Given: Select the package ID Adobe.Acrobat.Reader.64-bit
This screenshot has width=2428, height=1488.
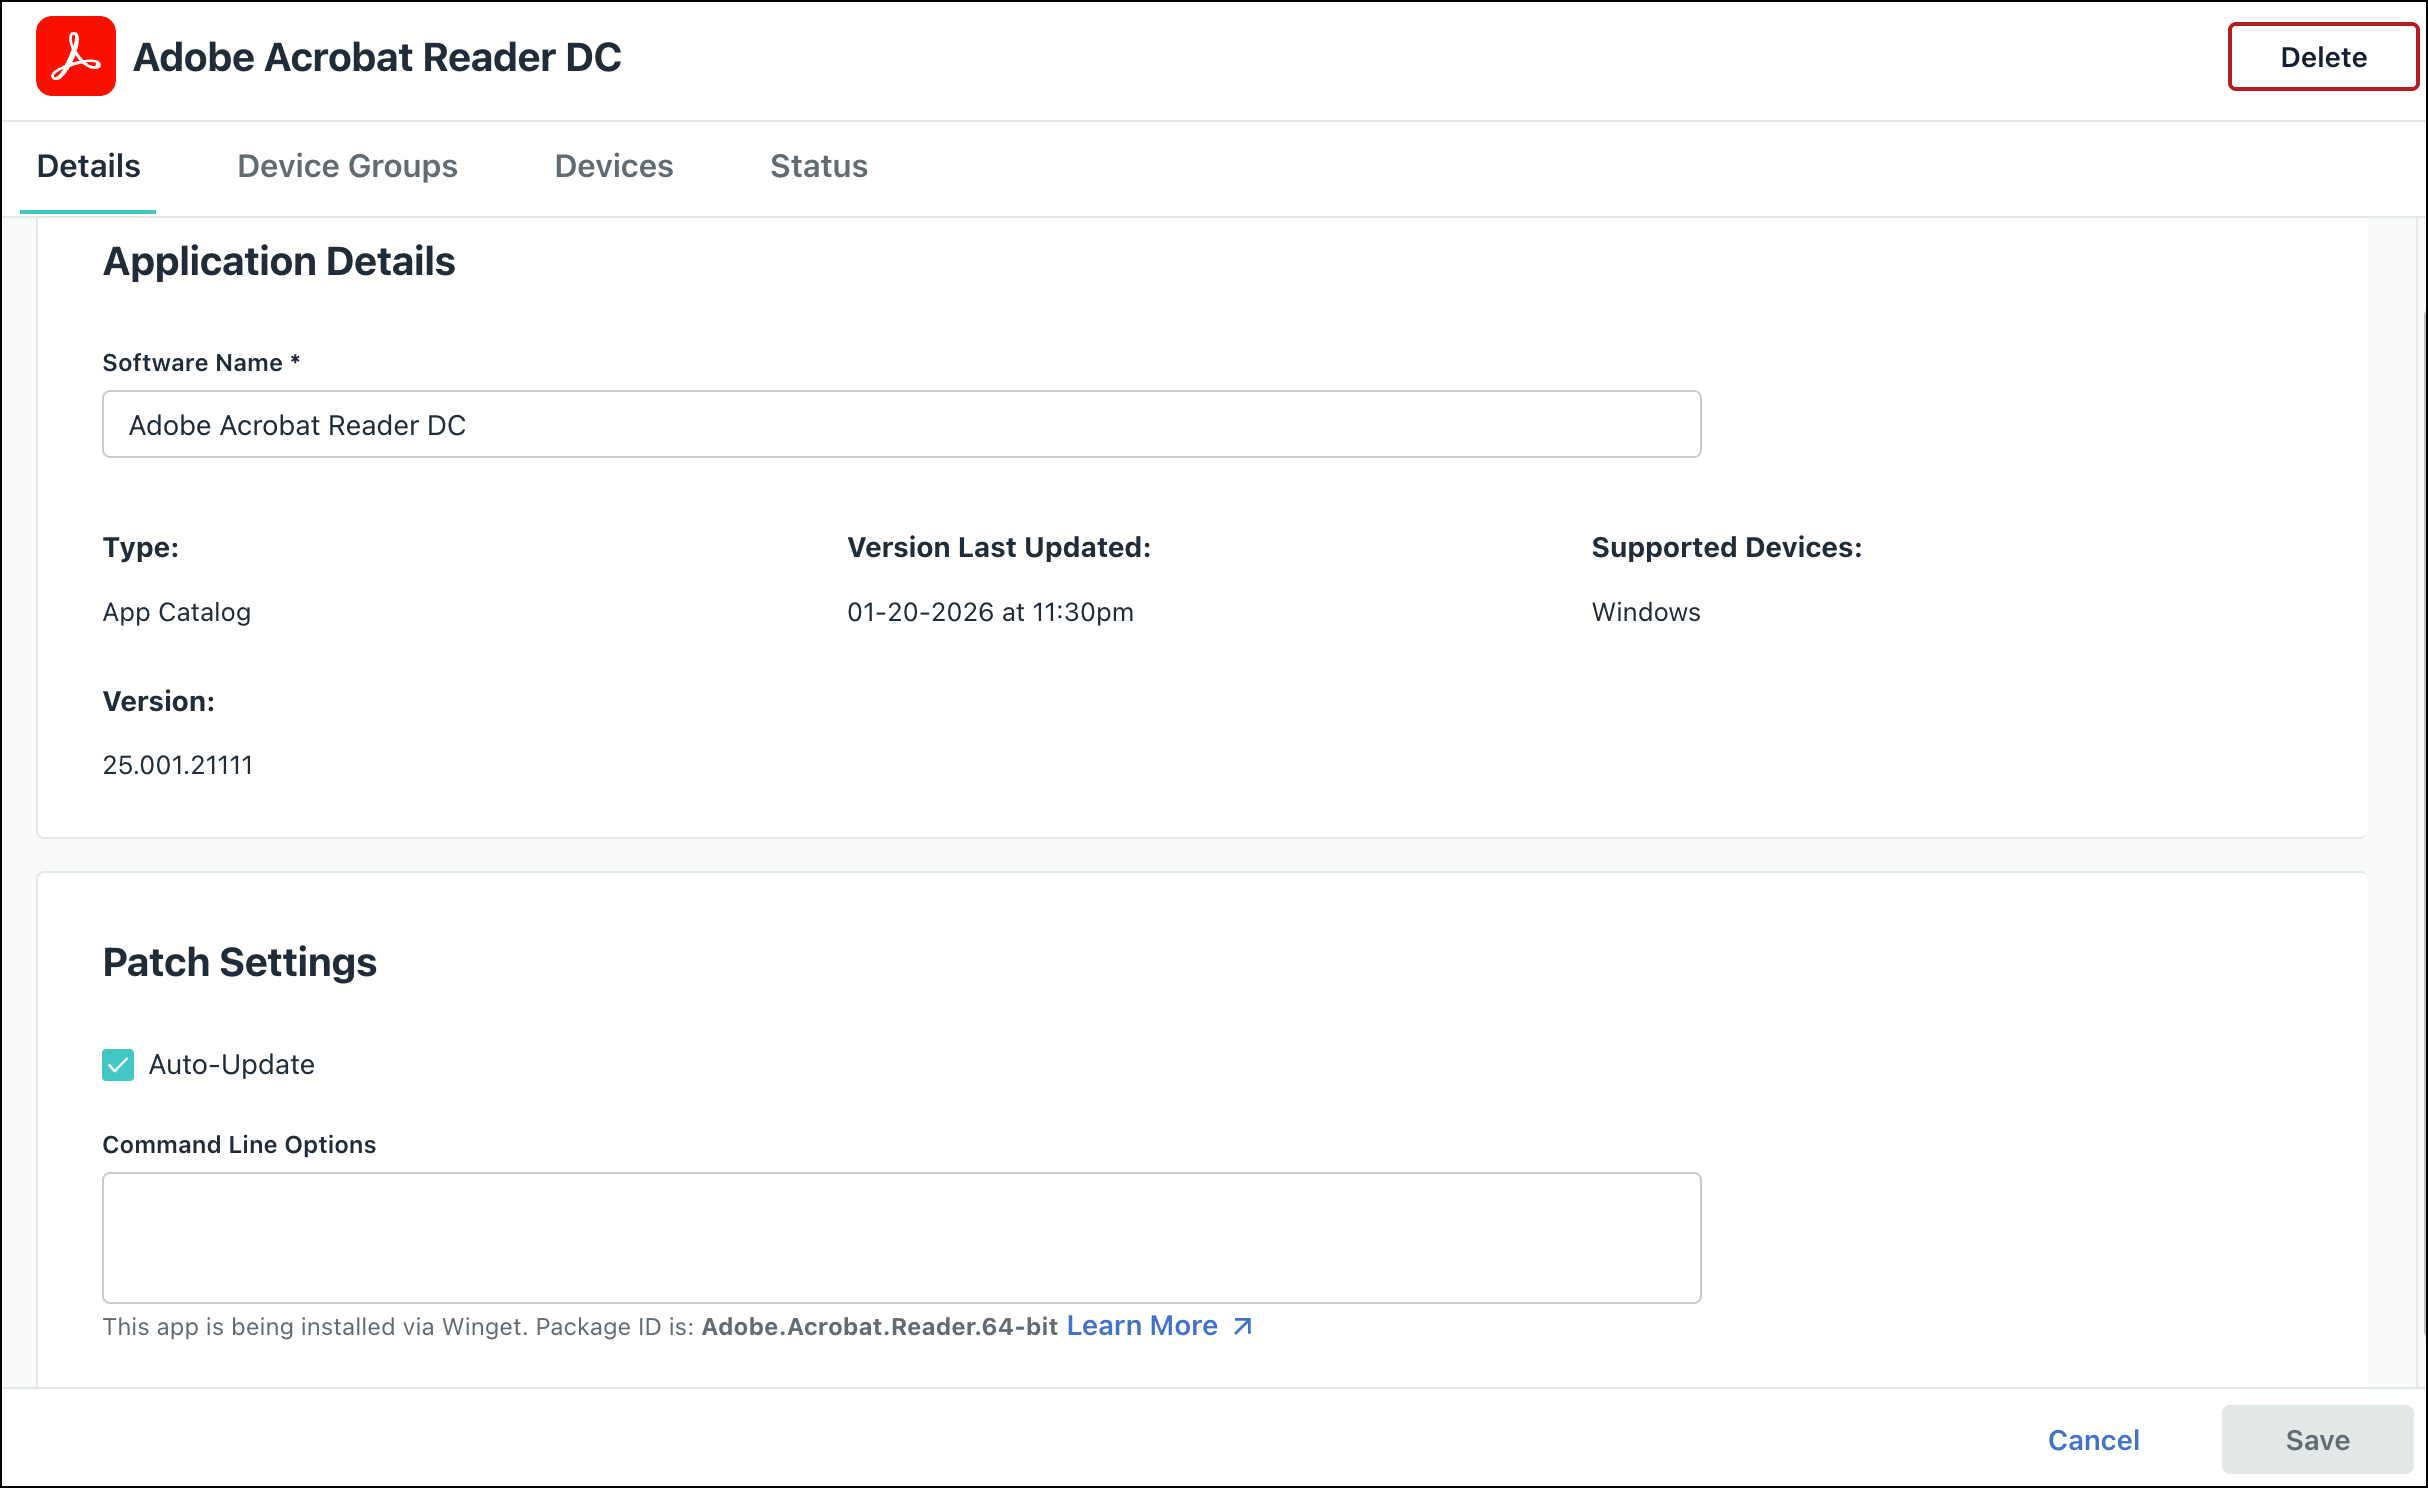Looking at the screenshot, I should click(x=879, y=1327).
